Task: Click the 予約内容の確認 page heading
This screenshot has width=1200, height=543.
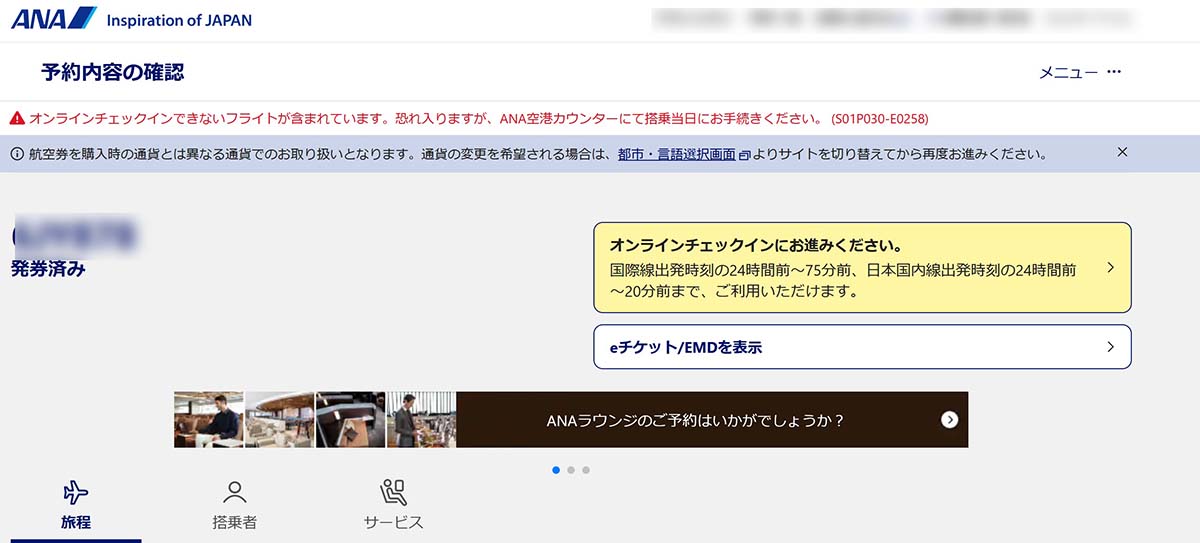Action: click(113, 72)
